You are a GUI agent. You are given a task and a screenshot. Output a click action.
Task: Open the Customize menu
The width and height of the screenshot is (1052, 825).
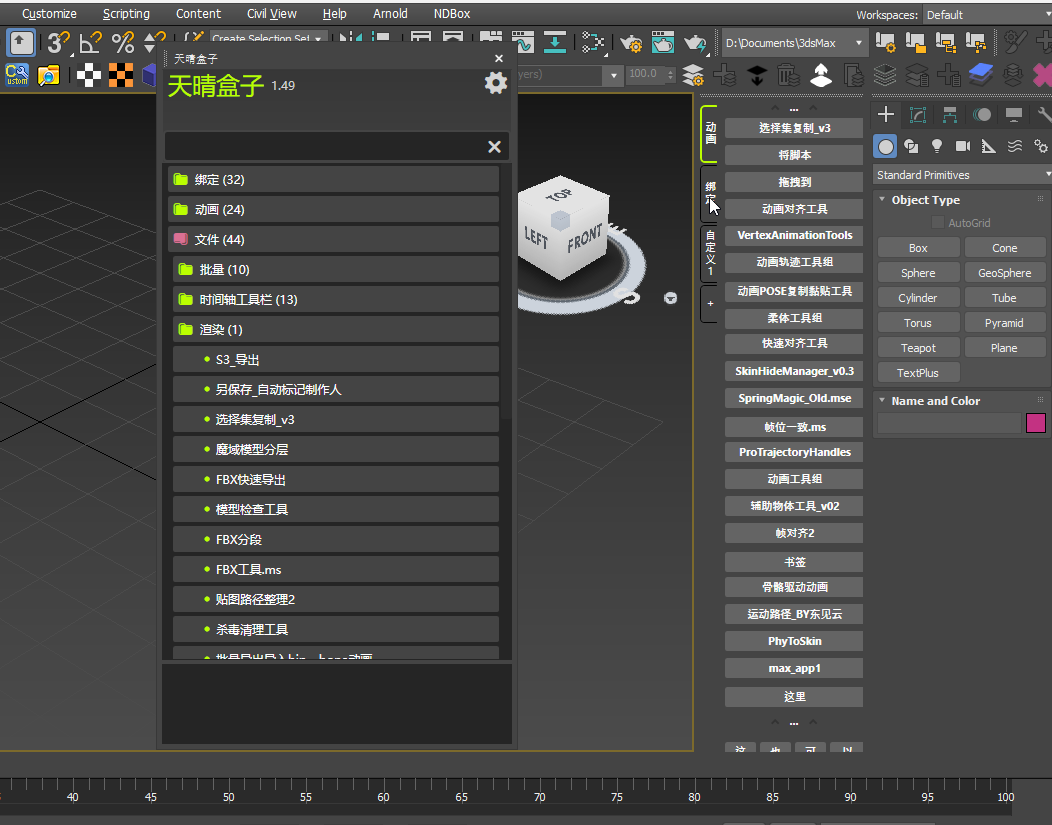point(49,13)
